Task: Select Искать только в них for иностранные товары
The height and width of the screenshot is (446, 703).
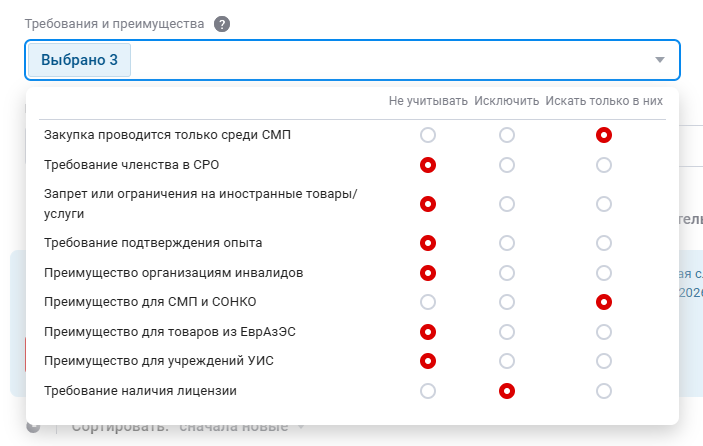Action: pyautogui.click(x=604, y=204)
